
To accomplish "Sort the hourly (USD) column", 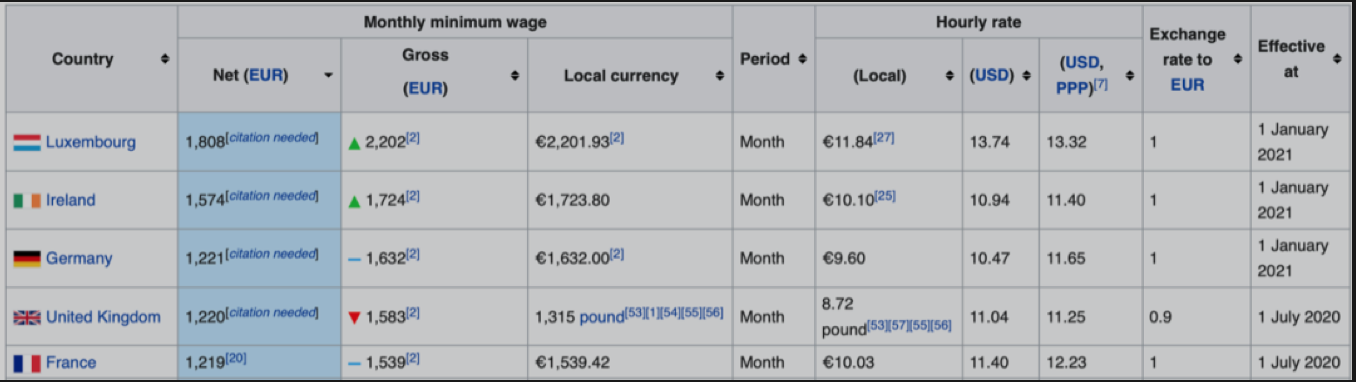I will (1027, 76).
